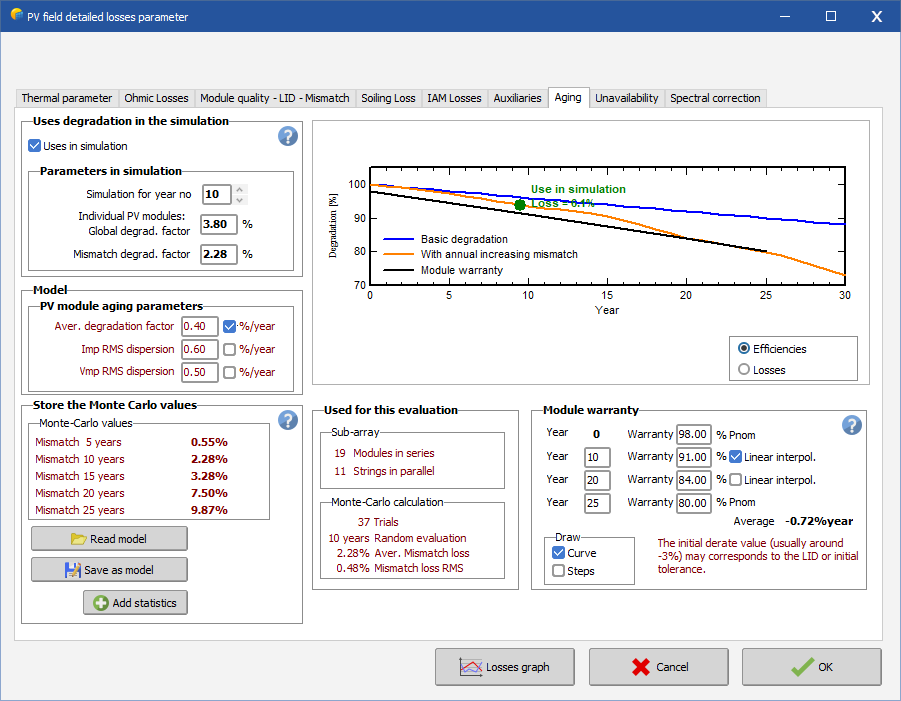Enable %/year for Vmp RMS dispersion

click(229, 372)
